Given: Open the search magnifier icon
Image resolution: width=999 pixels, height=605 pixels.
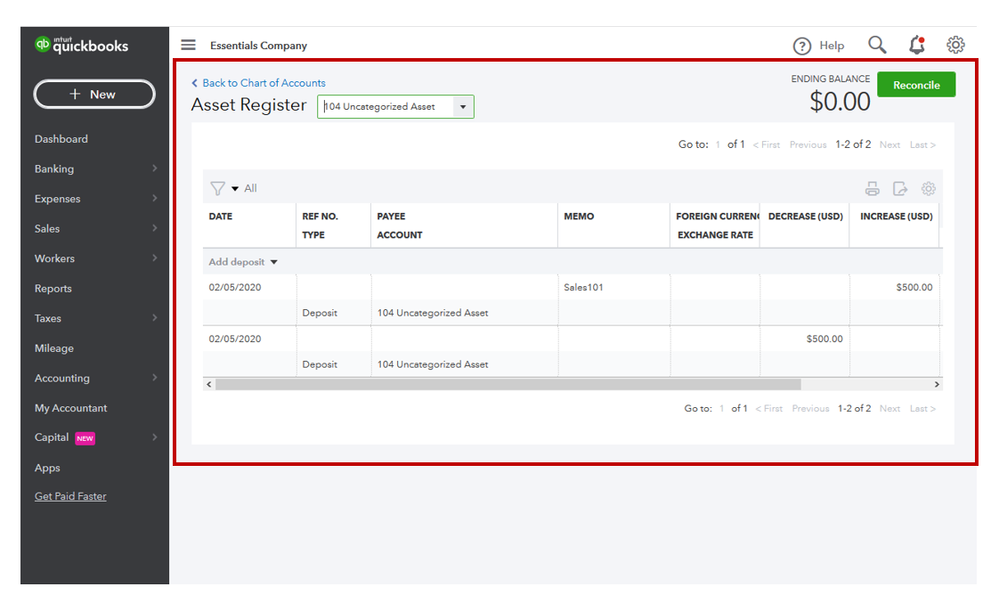Looking at the screenshot, I should (877, 45).
